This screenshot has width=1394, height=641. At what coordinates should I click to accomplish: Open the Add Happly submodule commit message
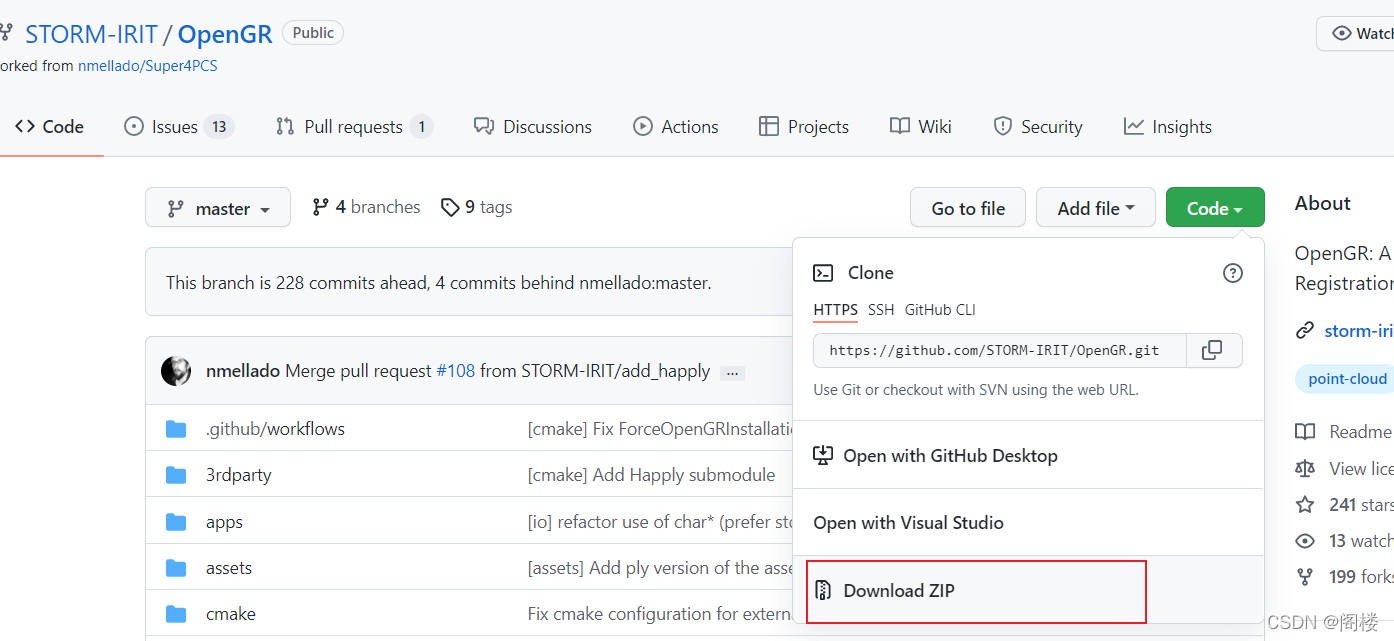(x=651, y=475)
